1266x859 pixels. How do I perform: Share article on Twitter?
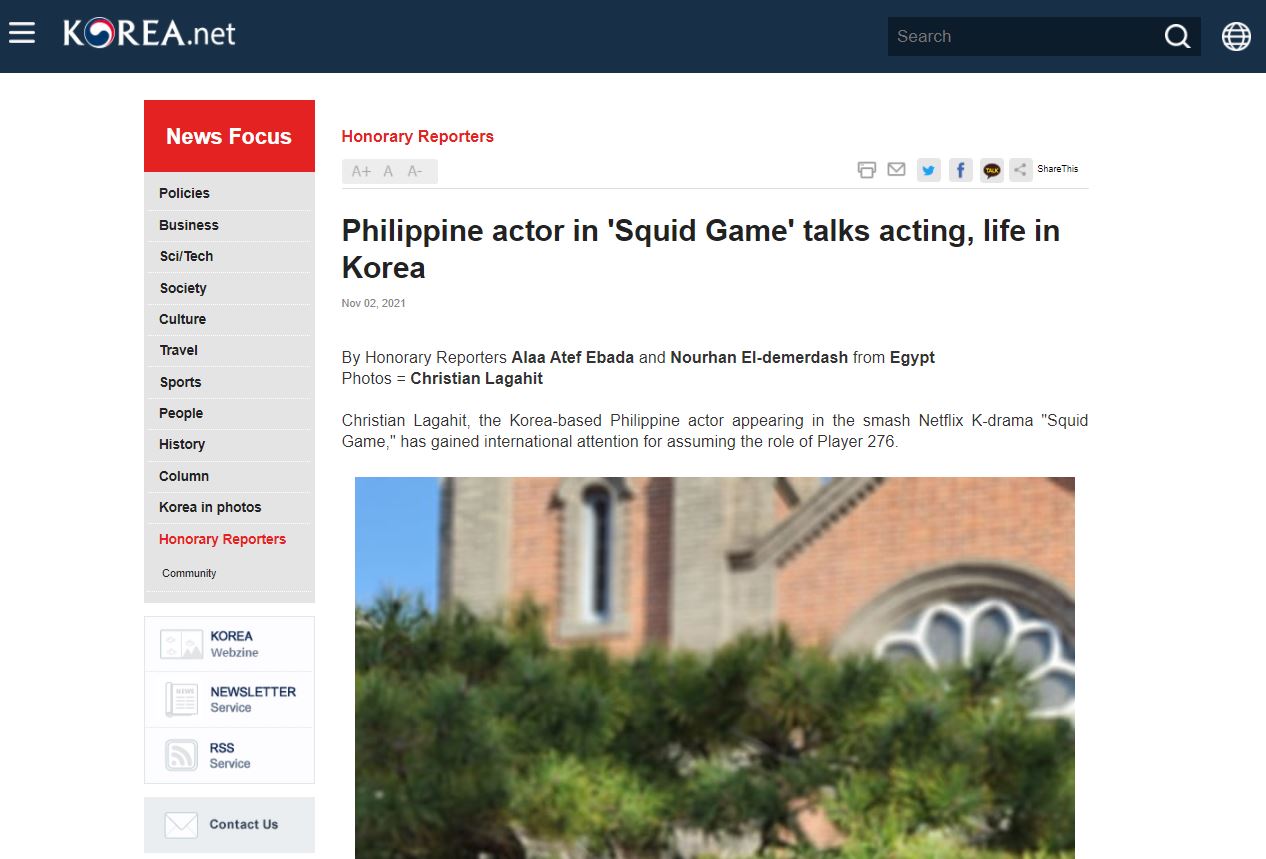(x=929, y=170)
